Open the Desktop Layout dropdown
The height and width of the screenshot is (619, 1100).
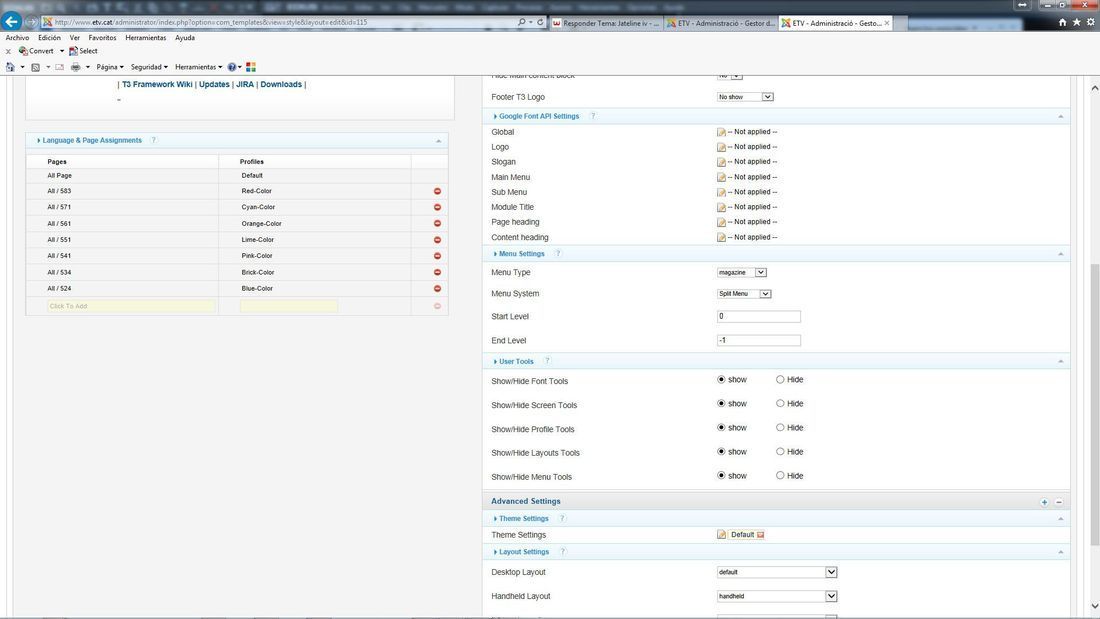point(777,572)
